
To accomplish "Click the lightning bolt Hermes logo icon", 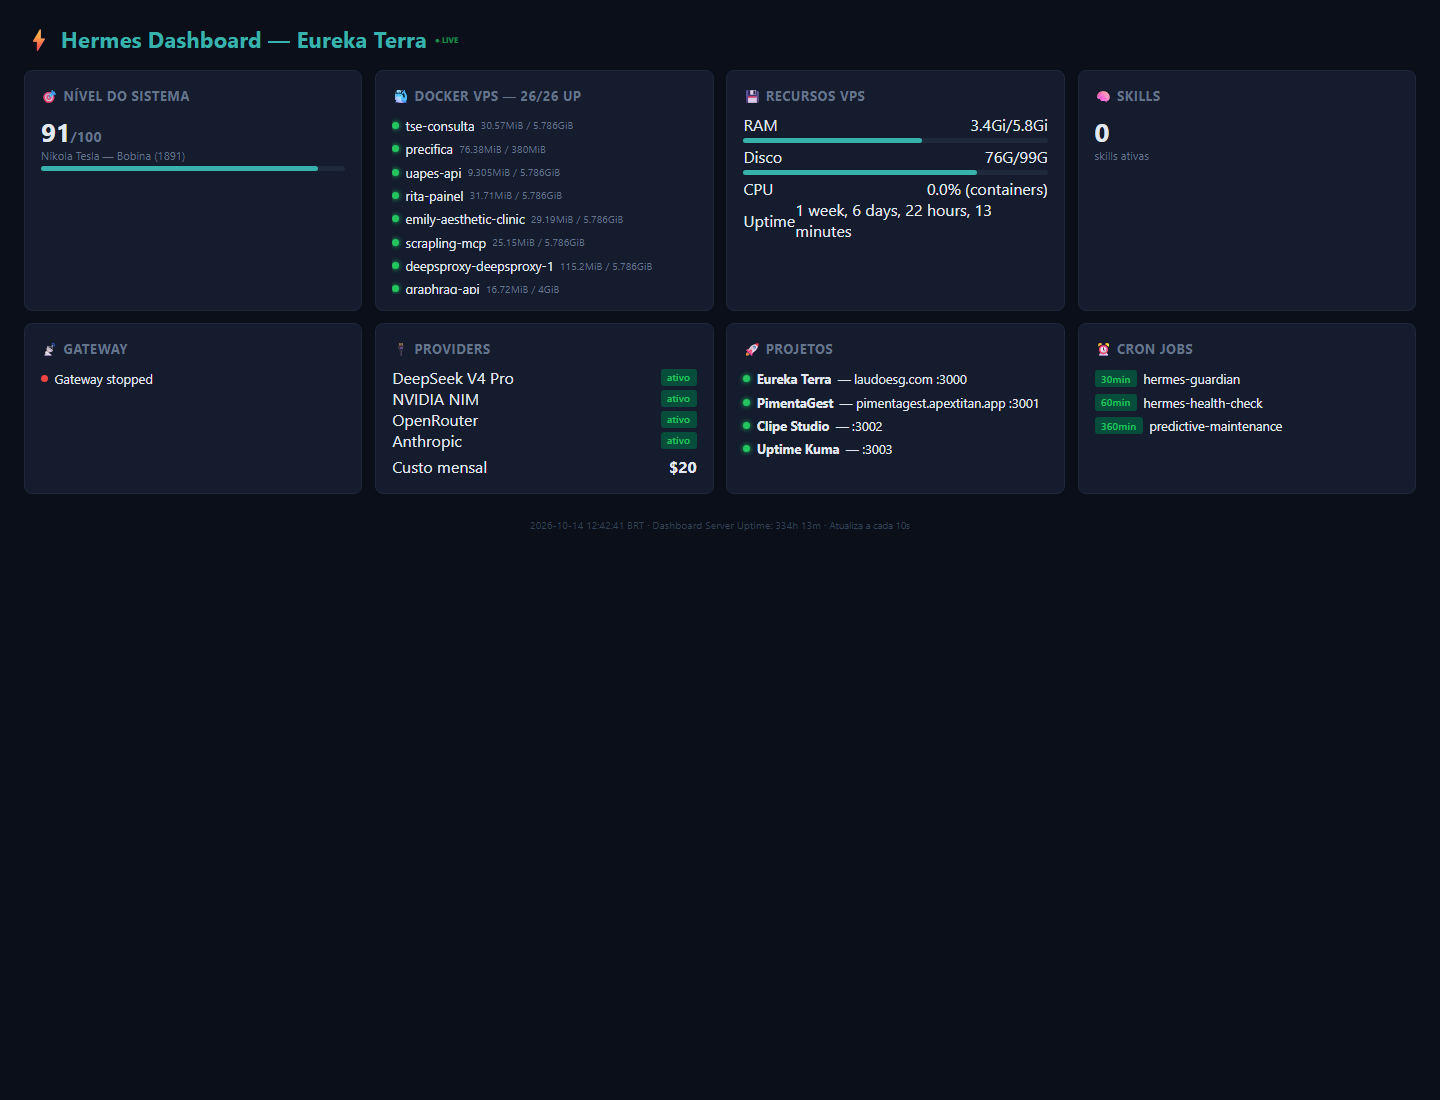I will [39, 40].
